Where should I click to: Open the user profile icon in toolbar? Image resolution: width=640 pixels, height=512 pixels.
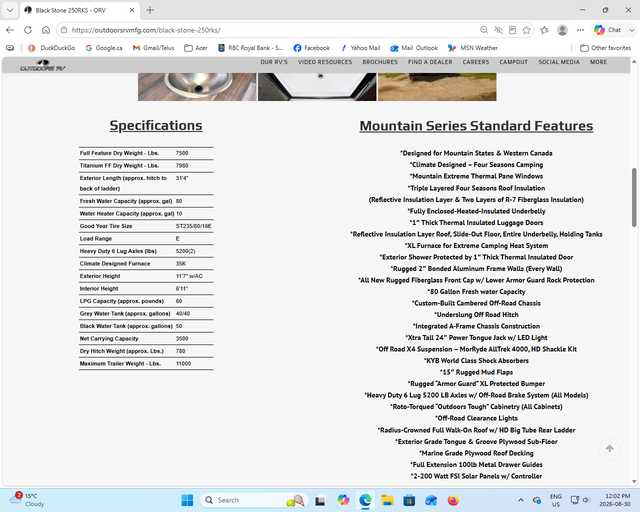click(562, 30)
